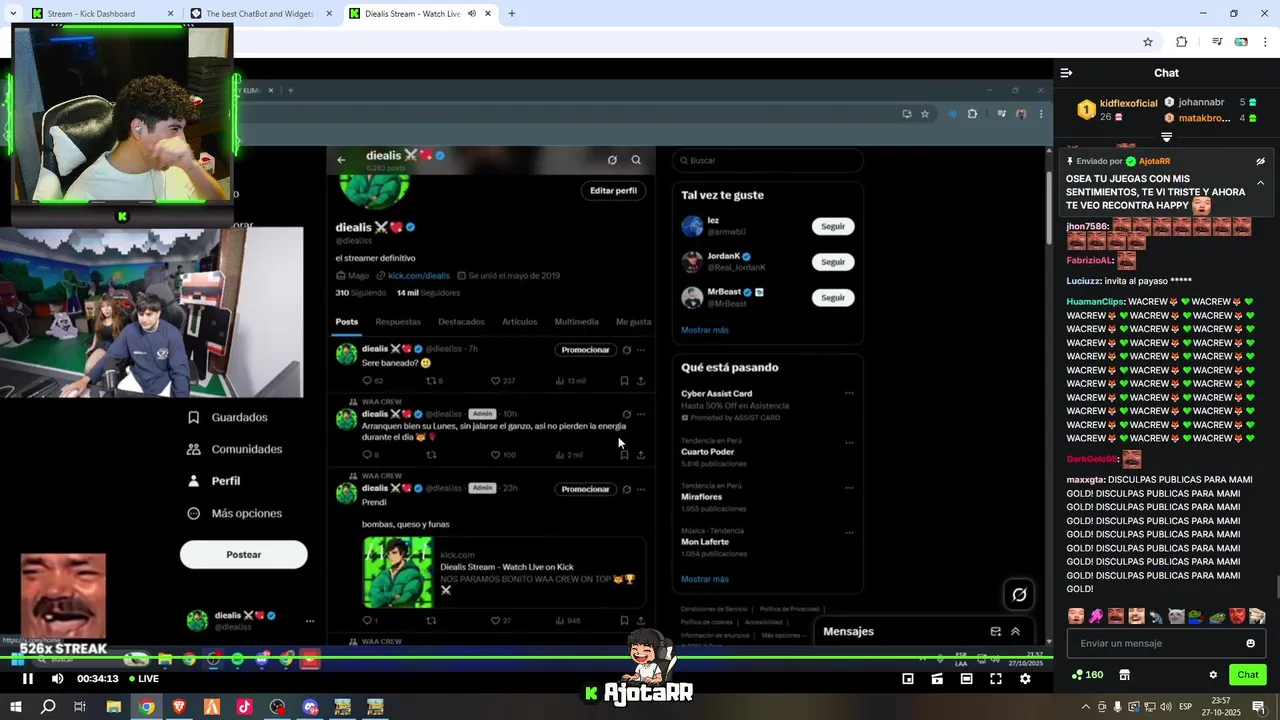
Task: Open 'Multimedia' tab on Twitter profile
Action: [x=576, y=322]
